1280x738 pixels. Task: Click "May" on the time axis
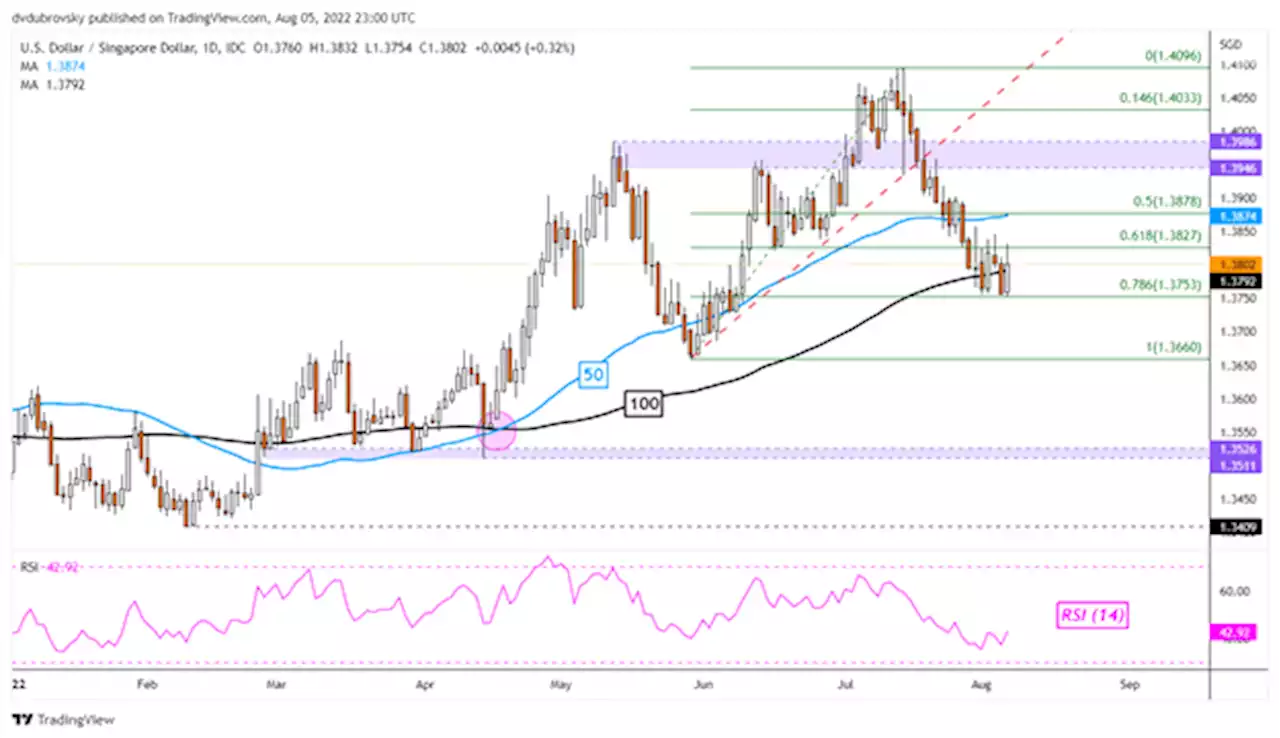(x=560, y=685)
